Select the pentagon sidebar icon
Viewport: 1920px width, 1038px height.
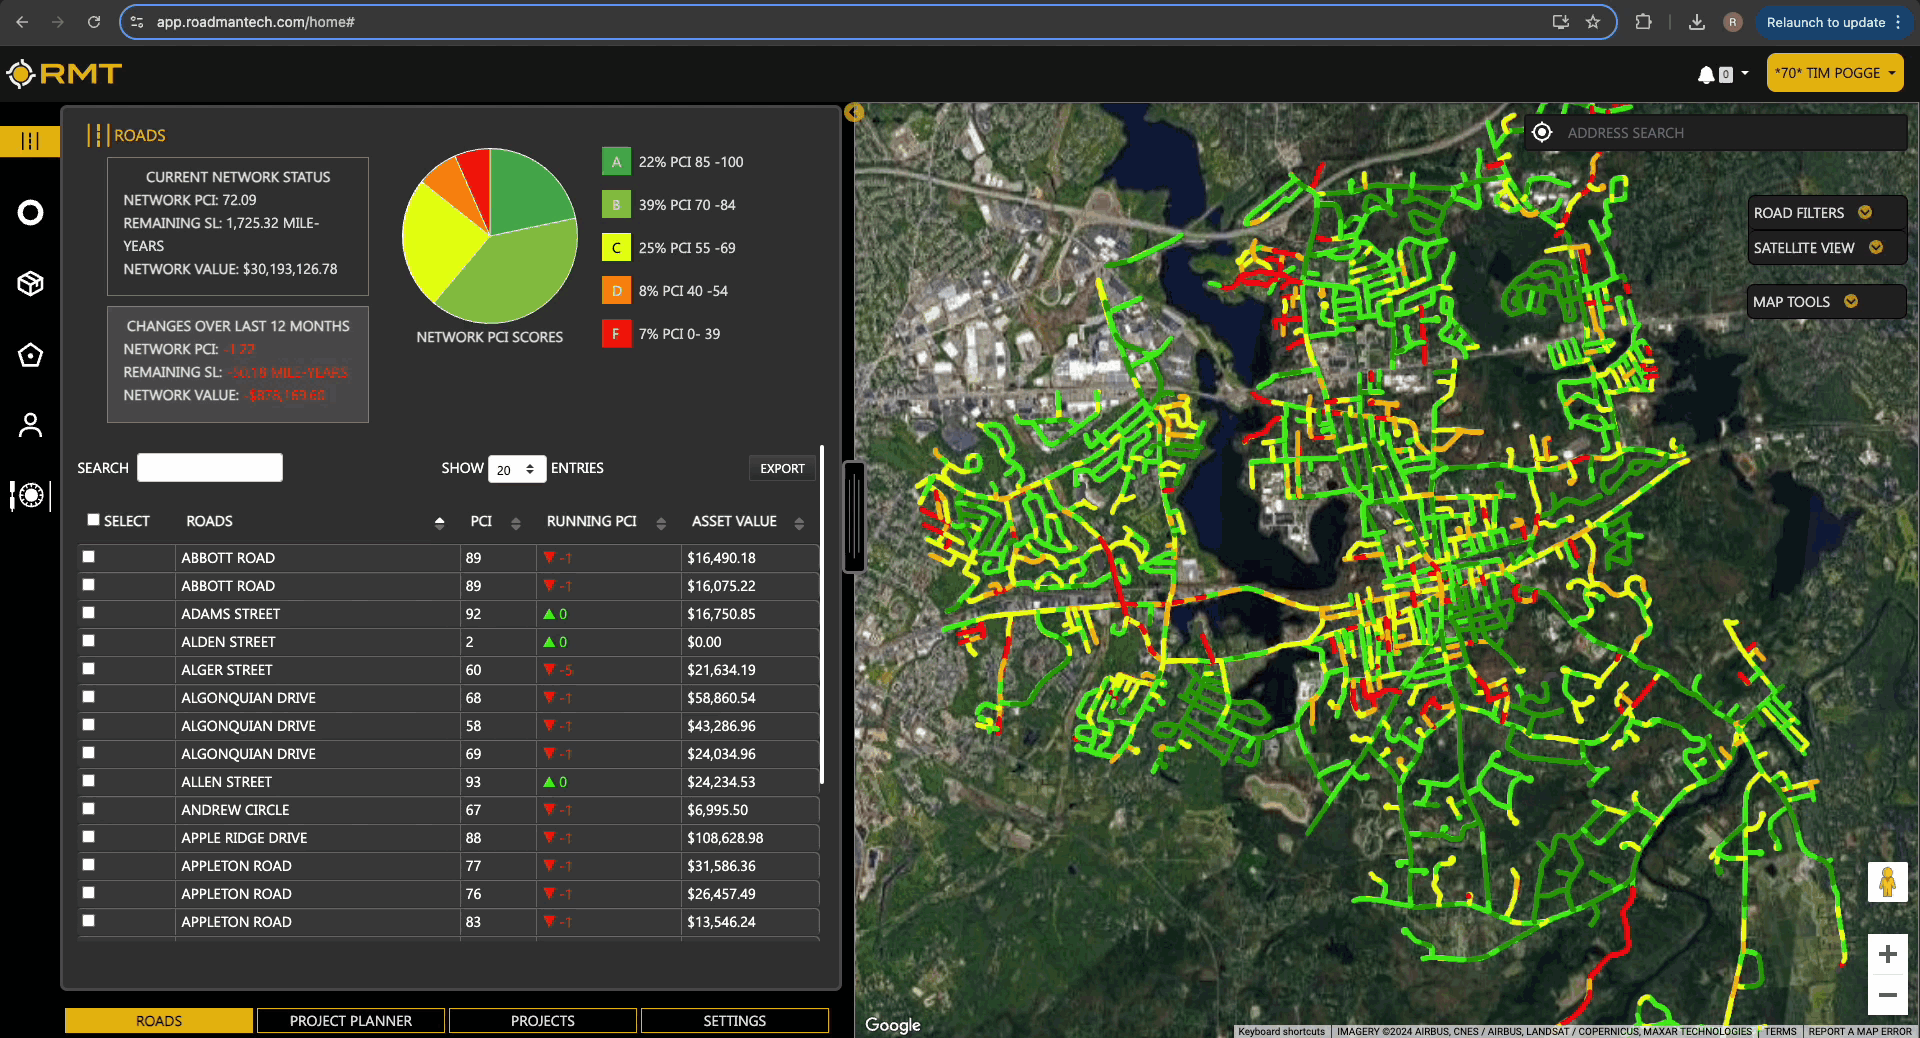31,355
